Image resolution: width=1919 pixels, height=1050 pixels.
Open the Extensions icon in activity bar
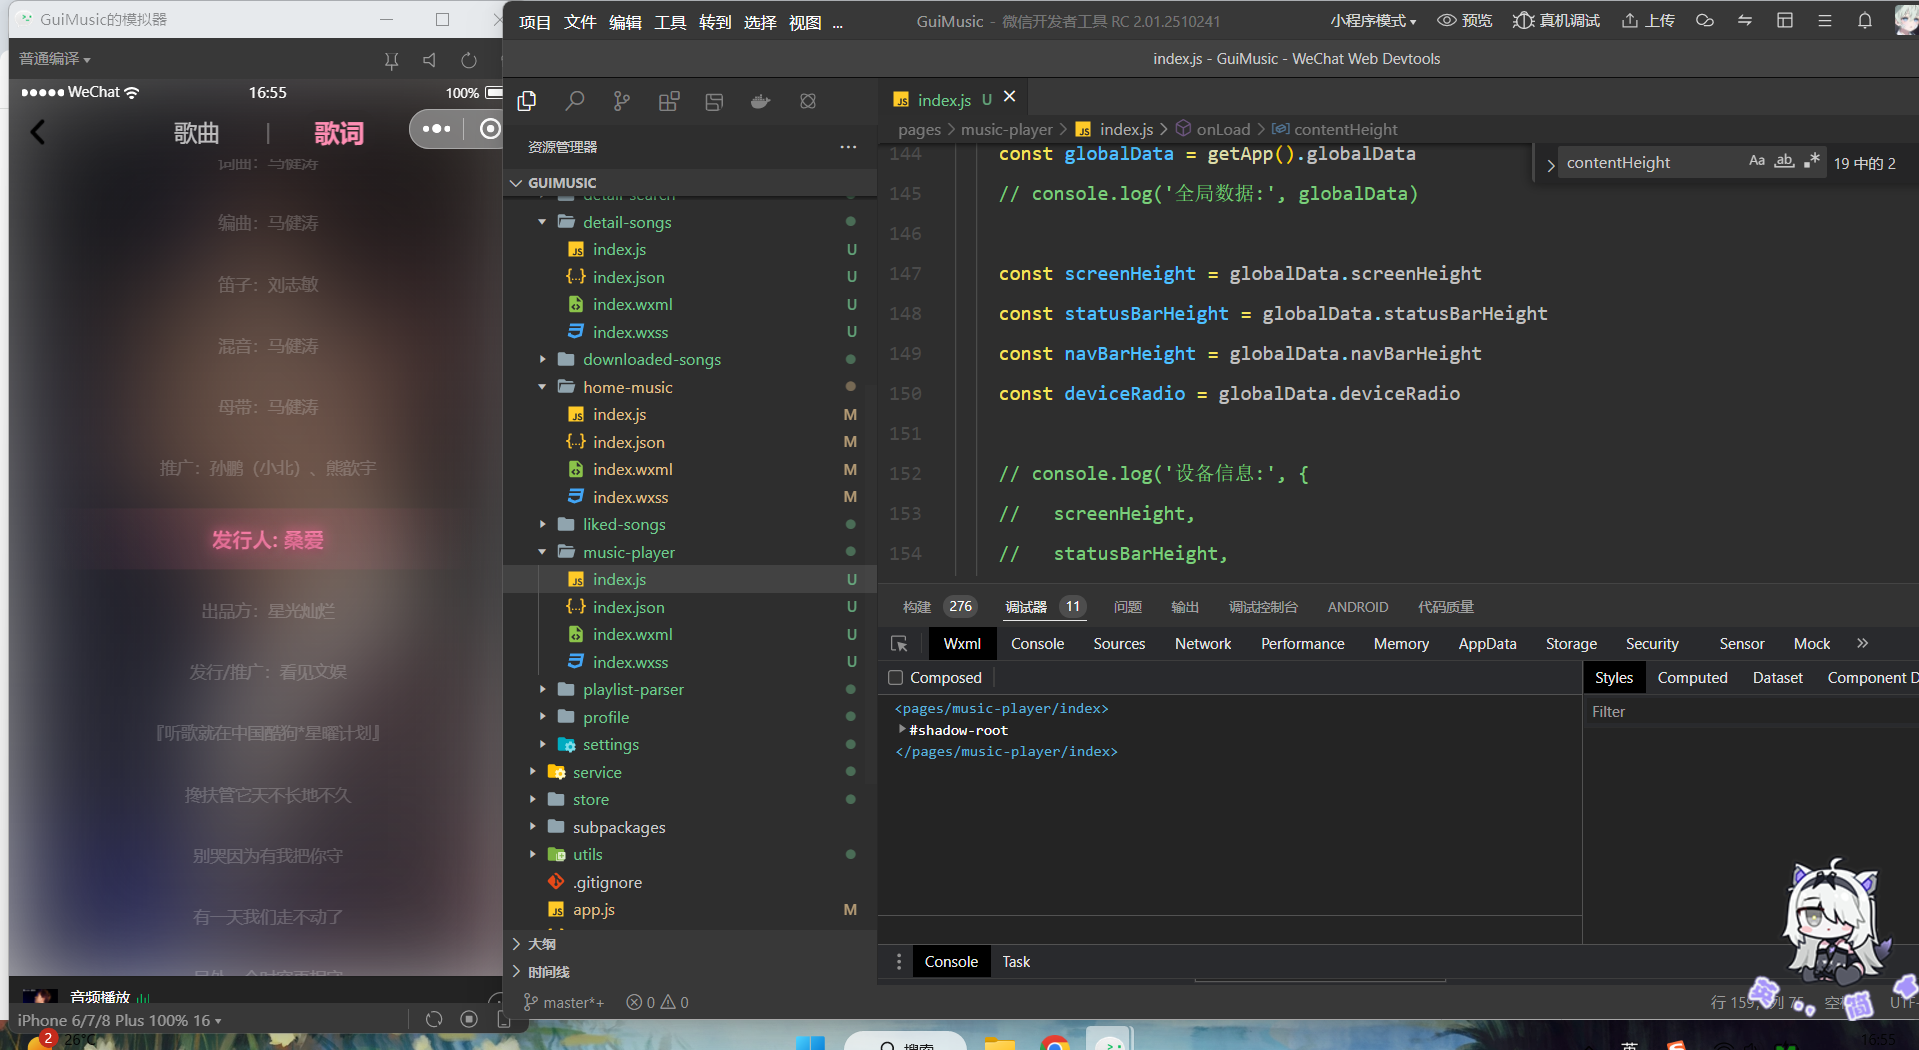(x=669, y=101)
